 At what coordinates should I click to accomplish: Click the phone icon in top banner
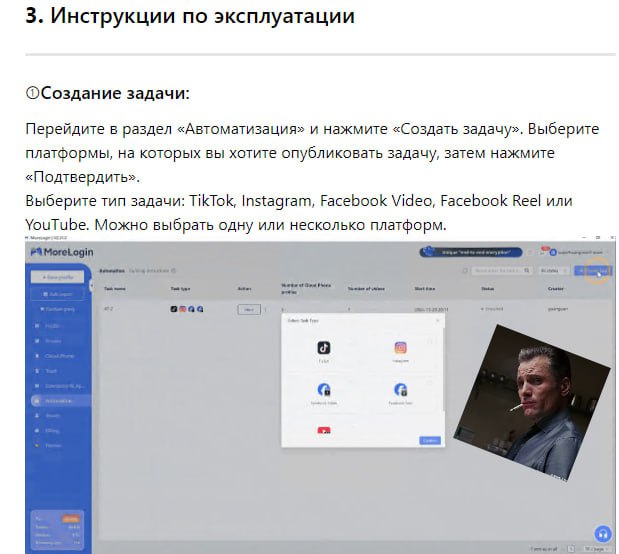click(x=429, y=252)
